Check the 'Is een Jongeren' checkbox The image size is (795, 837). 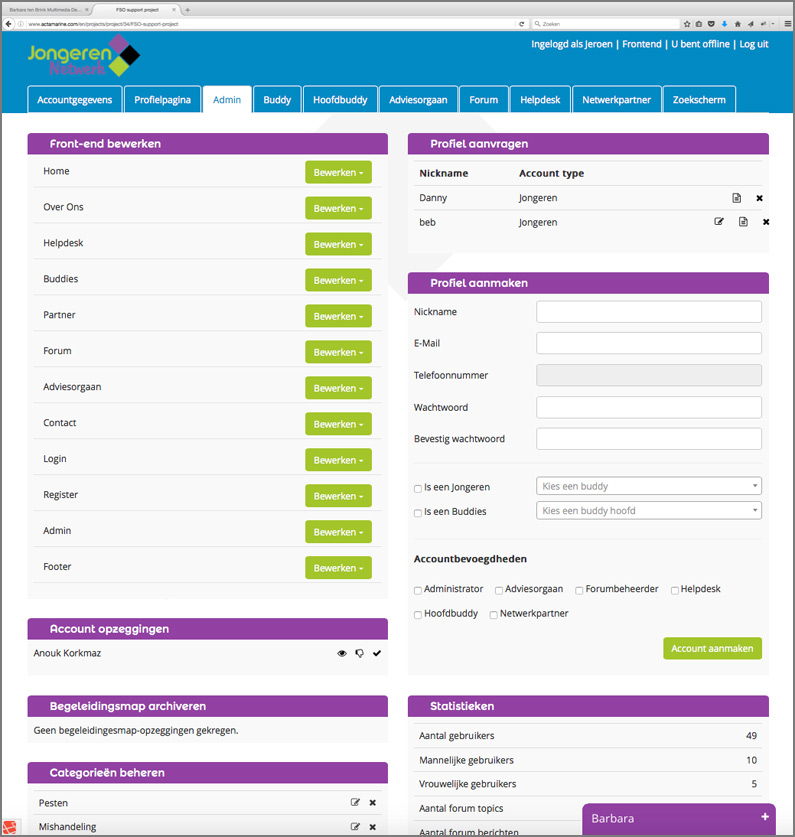pyautogui.click(x=418, y=488)
